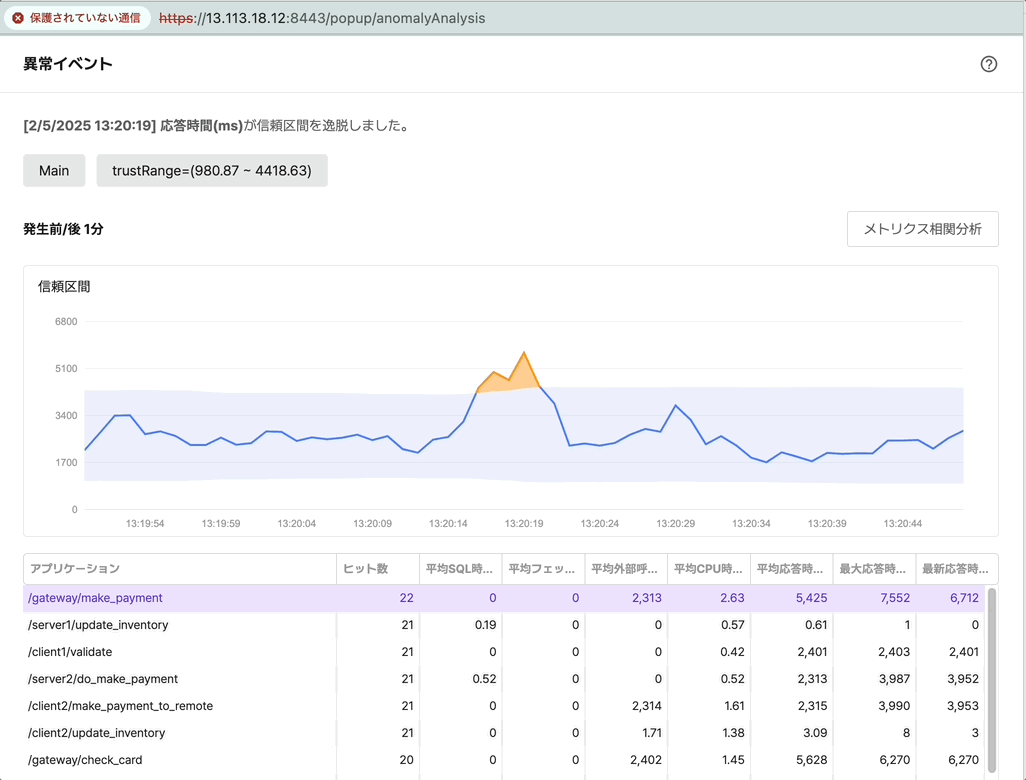Select the /gateway/make_payment row
Image resolution: width=1026 pixels, height=780 pixels.
pos(95,598)
